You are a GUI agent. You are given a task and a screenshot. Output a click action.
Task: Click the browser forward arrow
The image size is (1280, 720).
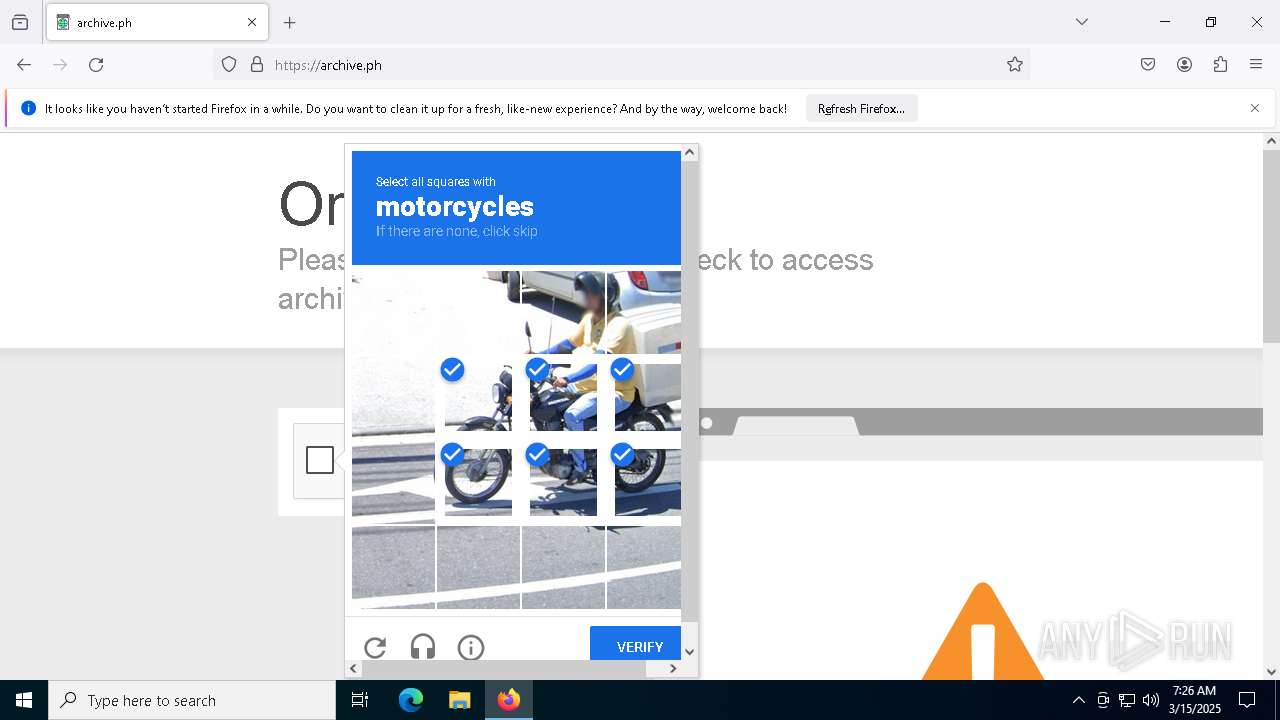click(x=60, y=65)
